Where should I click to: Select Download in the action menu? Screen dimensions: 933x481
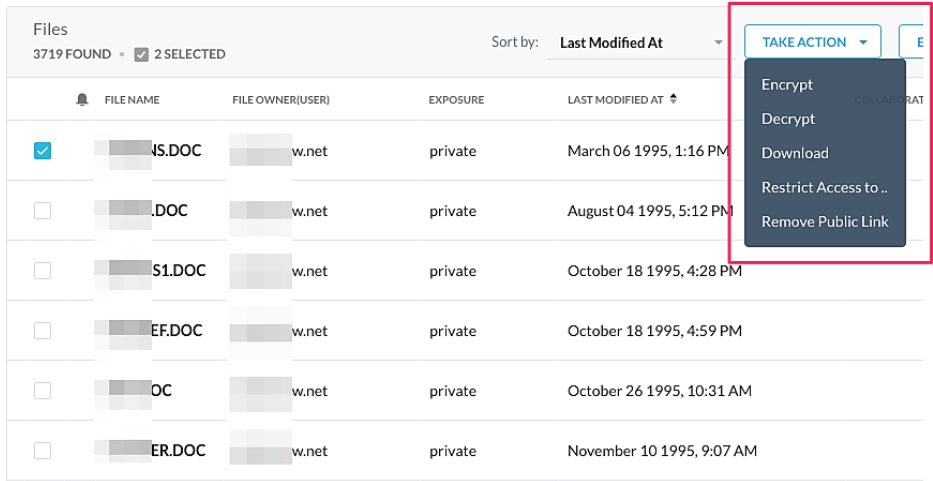794,153
